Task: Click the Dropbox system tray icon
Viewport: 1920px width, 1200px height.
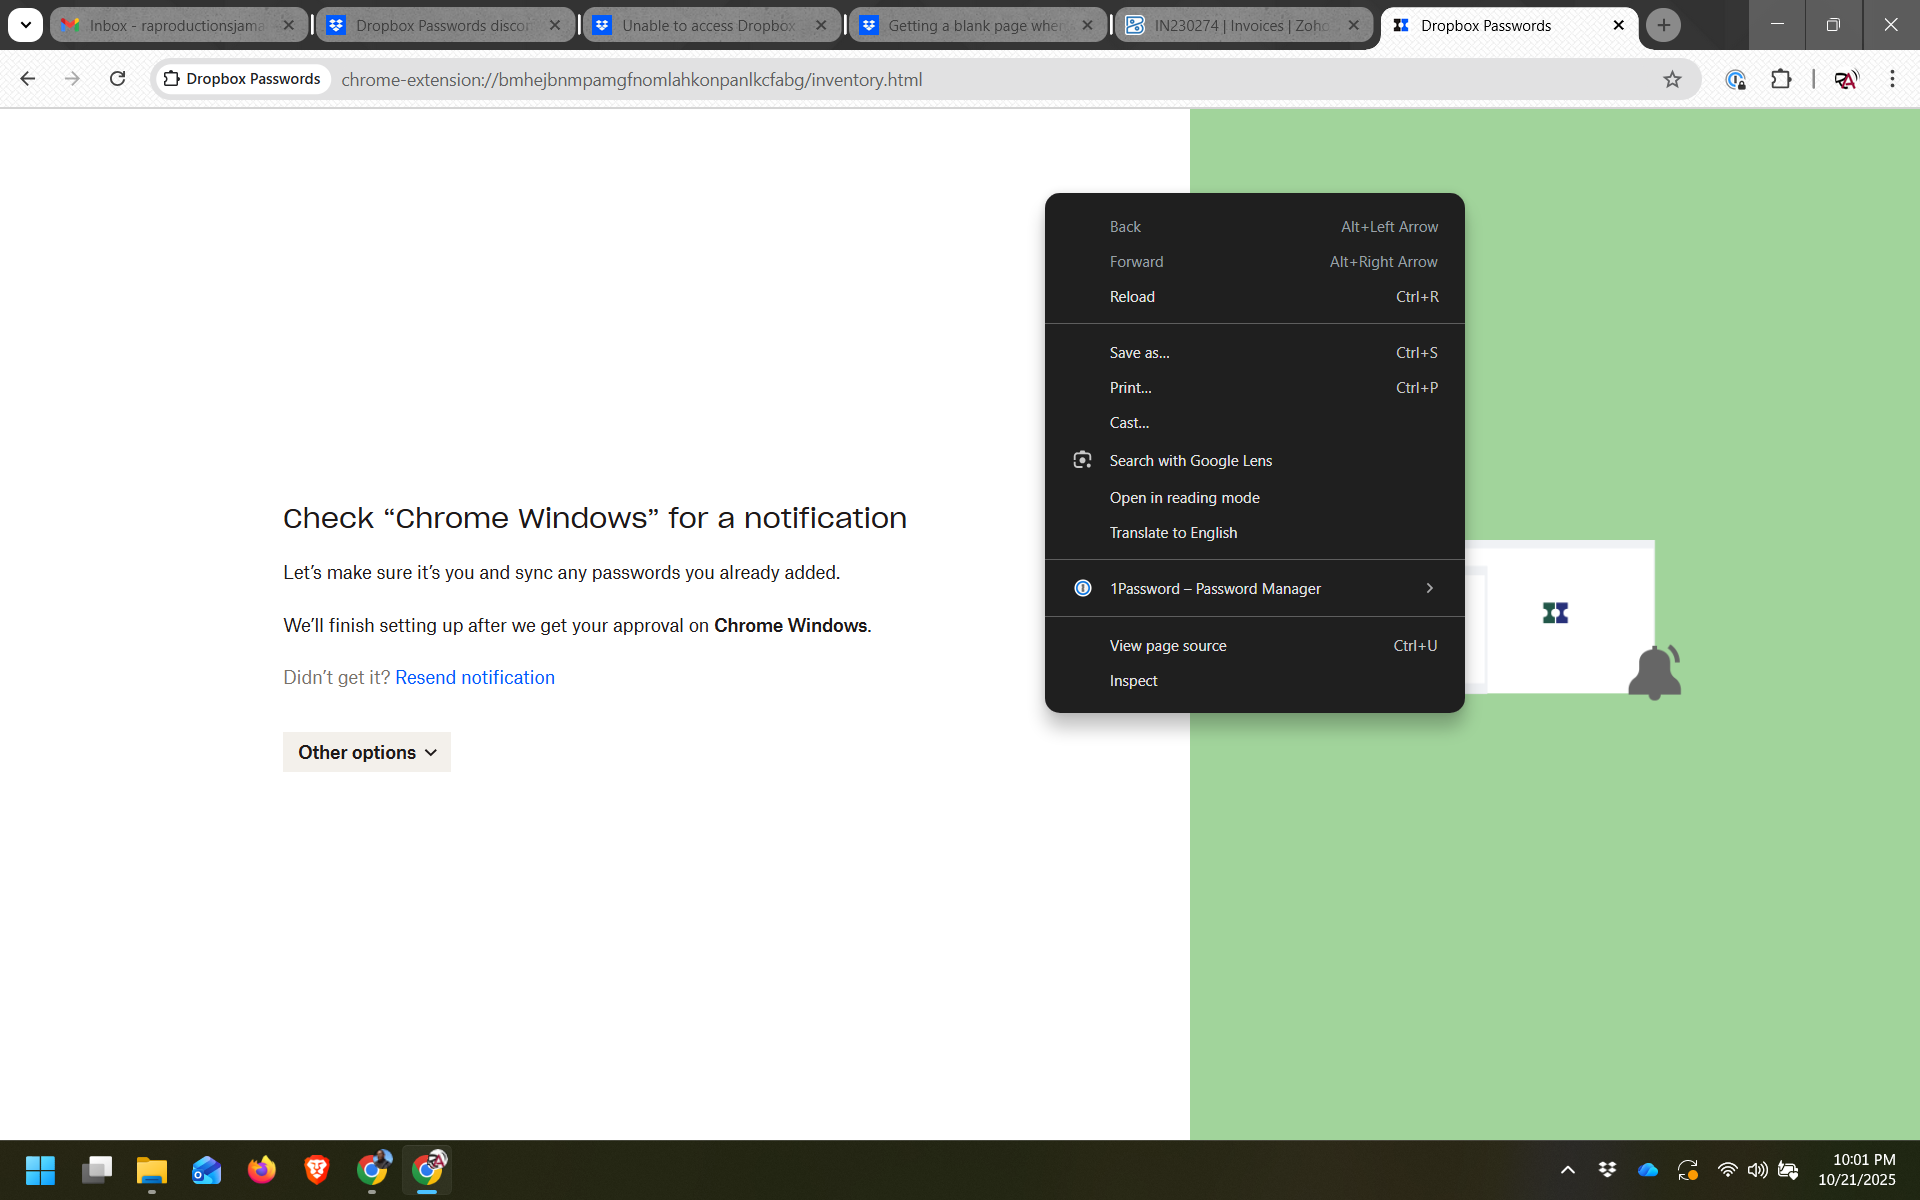Action: tap(1607, 1169)
